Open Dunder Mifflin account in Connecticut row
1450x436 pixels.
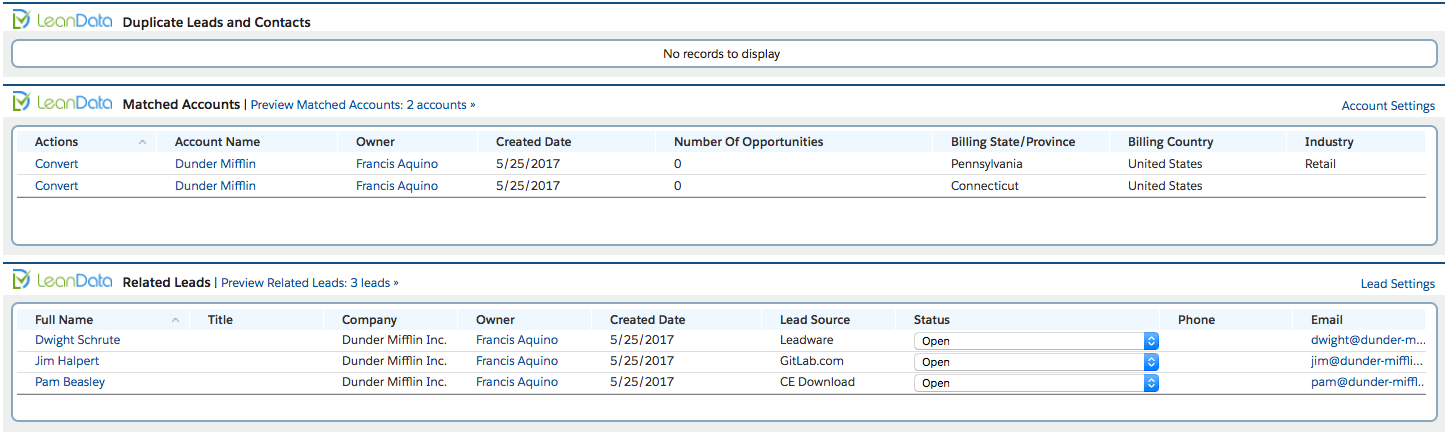[x=215, y=186]
